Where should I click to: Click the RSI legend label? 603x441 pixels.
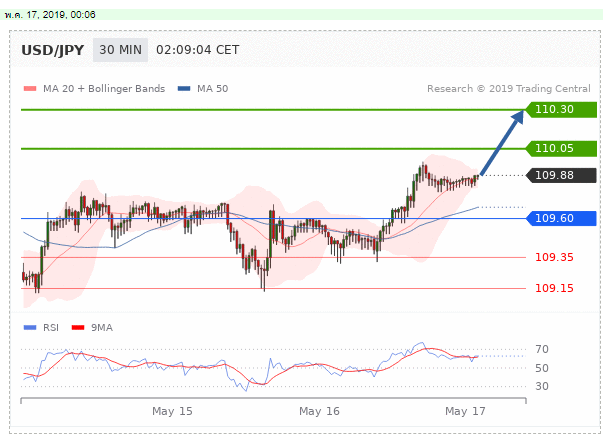51,328
